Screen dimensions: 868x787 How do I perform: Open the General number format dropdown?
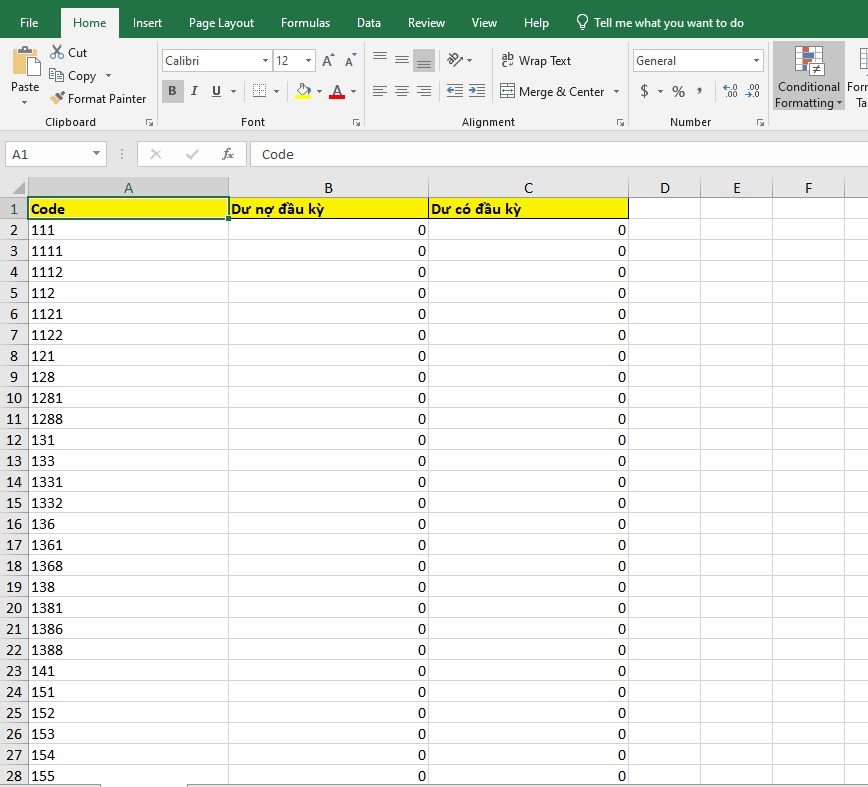coord(756,60)
